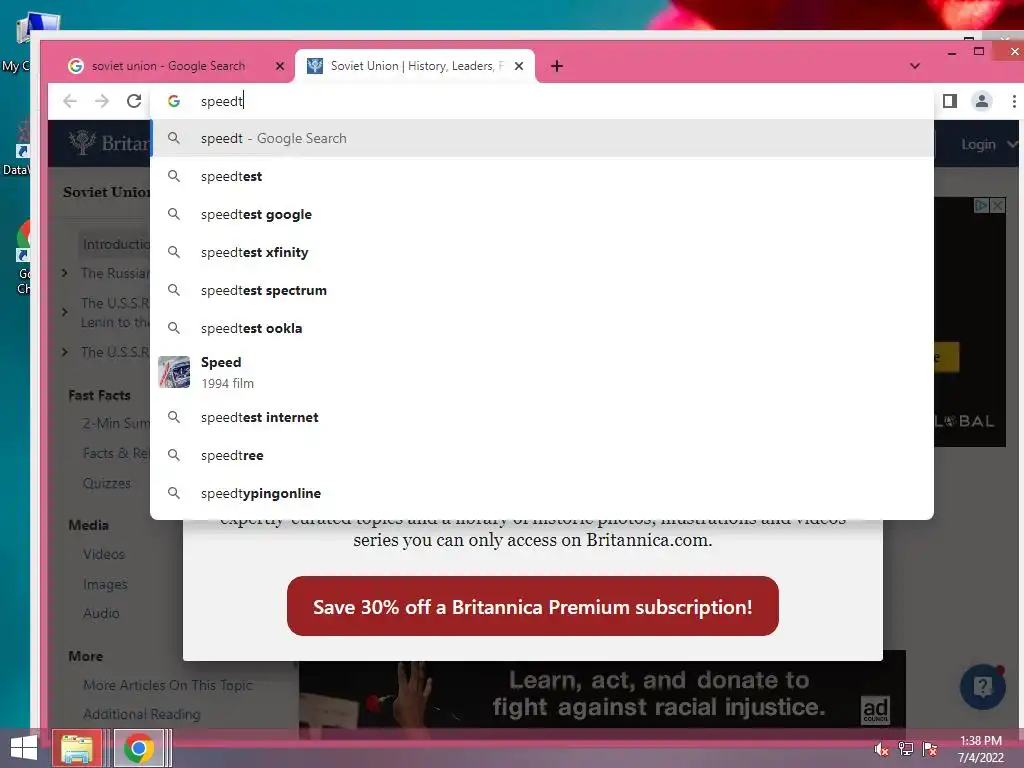1024x768 pixels.
Task: Choose the 'speedtypingonline' suggestion
Action: click(x=542, y=493)
